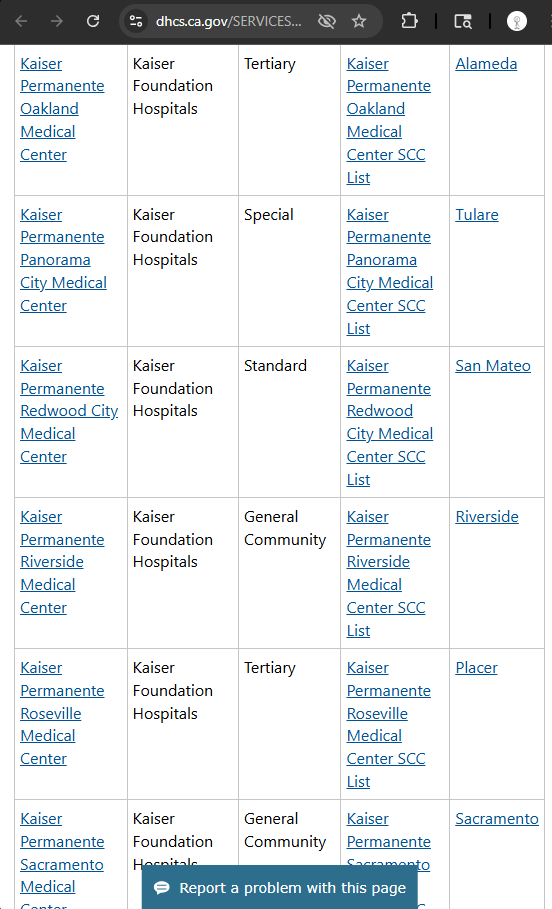The height and width of the screenshot is (909, 552).
Task: Open Kaiser Permanente Oakland Medical Center link
Action: pyautogui.click(x=62, y=109)
